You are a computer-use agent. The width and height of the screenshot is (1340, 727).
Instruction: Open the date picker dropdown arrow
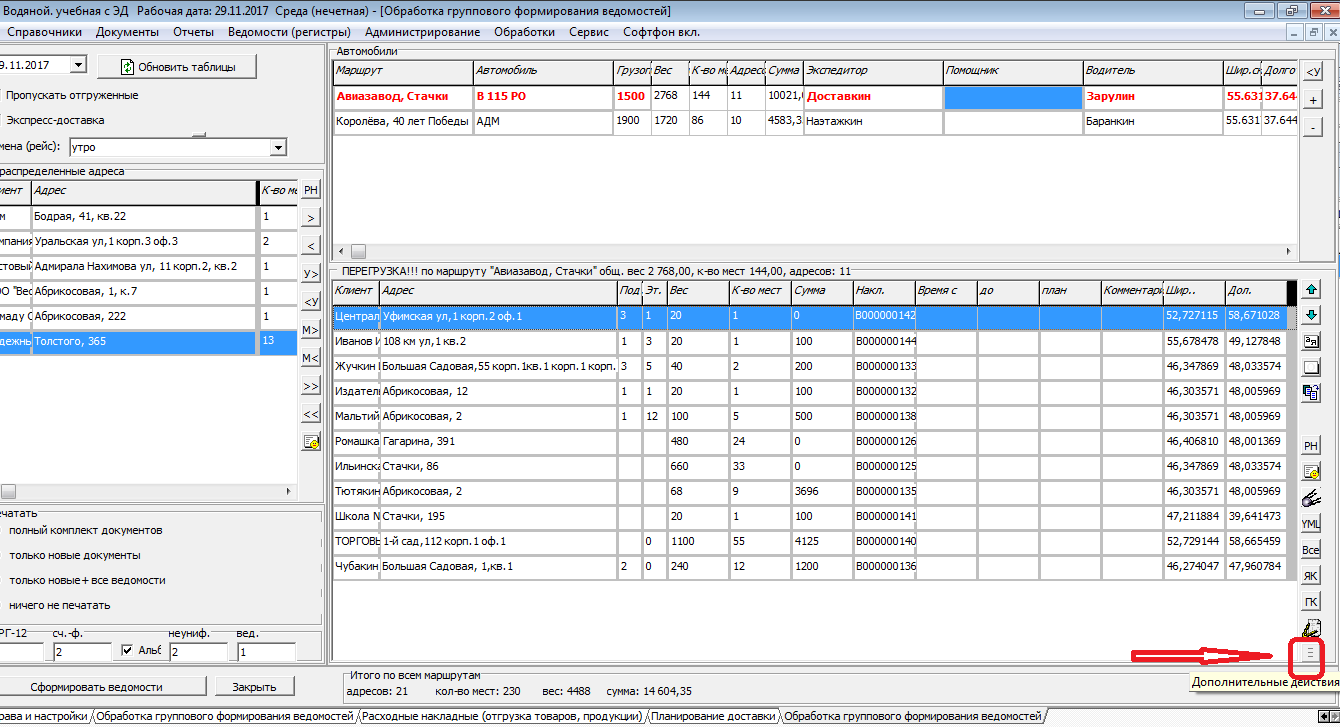(78, 65)
